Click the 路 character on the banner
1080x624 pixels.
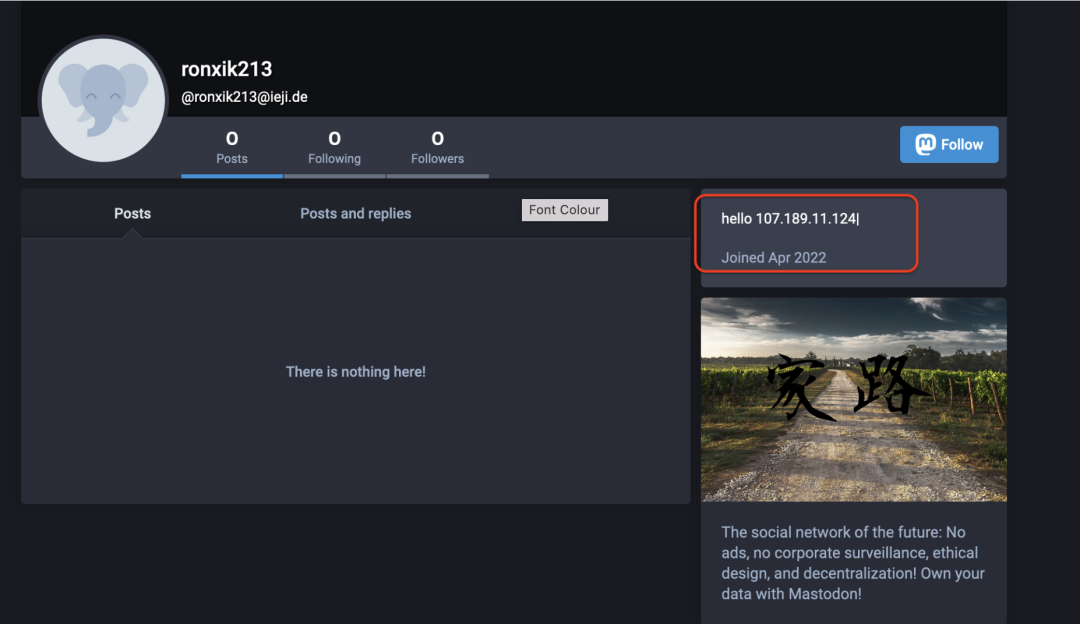coord(887,385)
